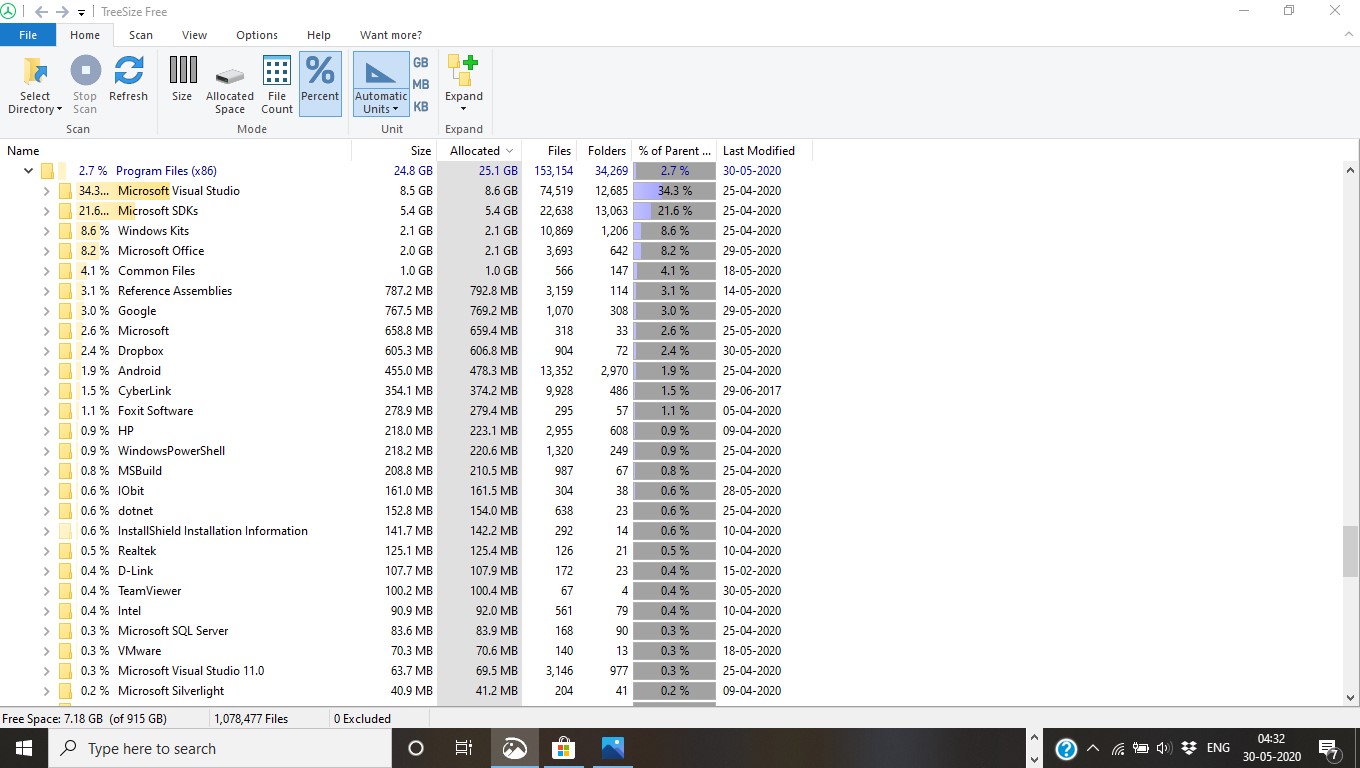Set unit to GB
Viewport: 1360px width, 768px height.
pyautogui.click(x=421, y=62)
